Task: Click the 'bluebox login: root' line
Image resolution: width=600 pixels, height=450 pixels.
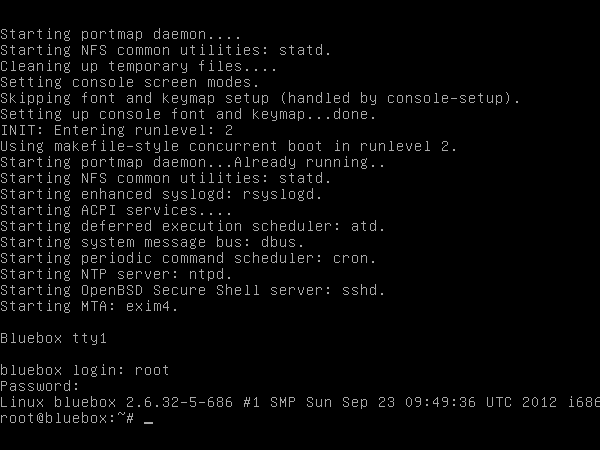Action: 85,370
